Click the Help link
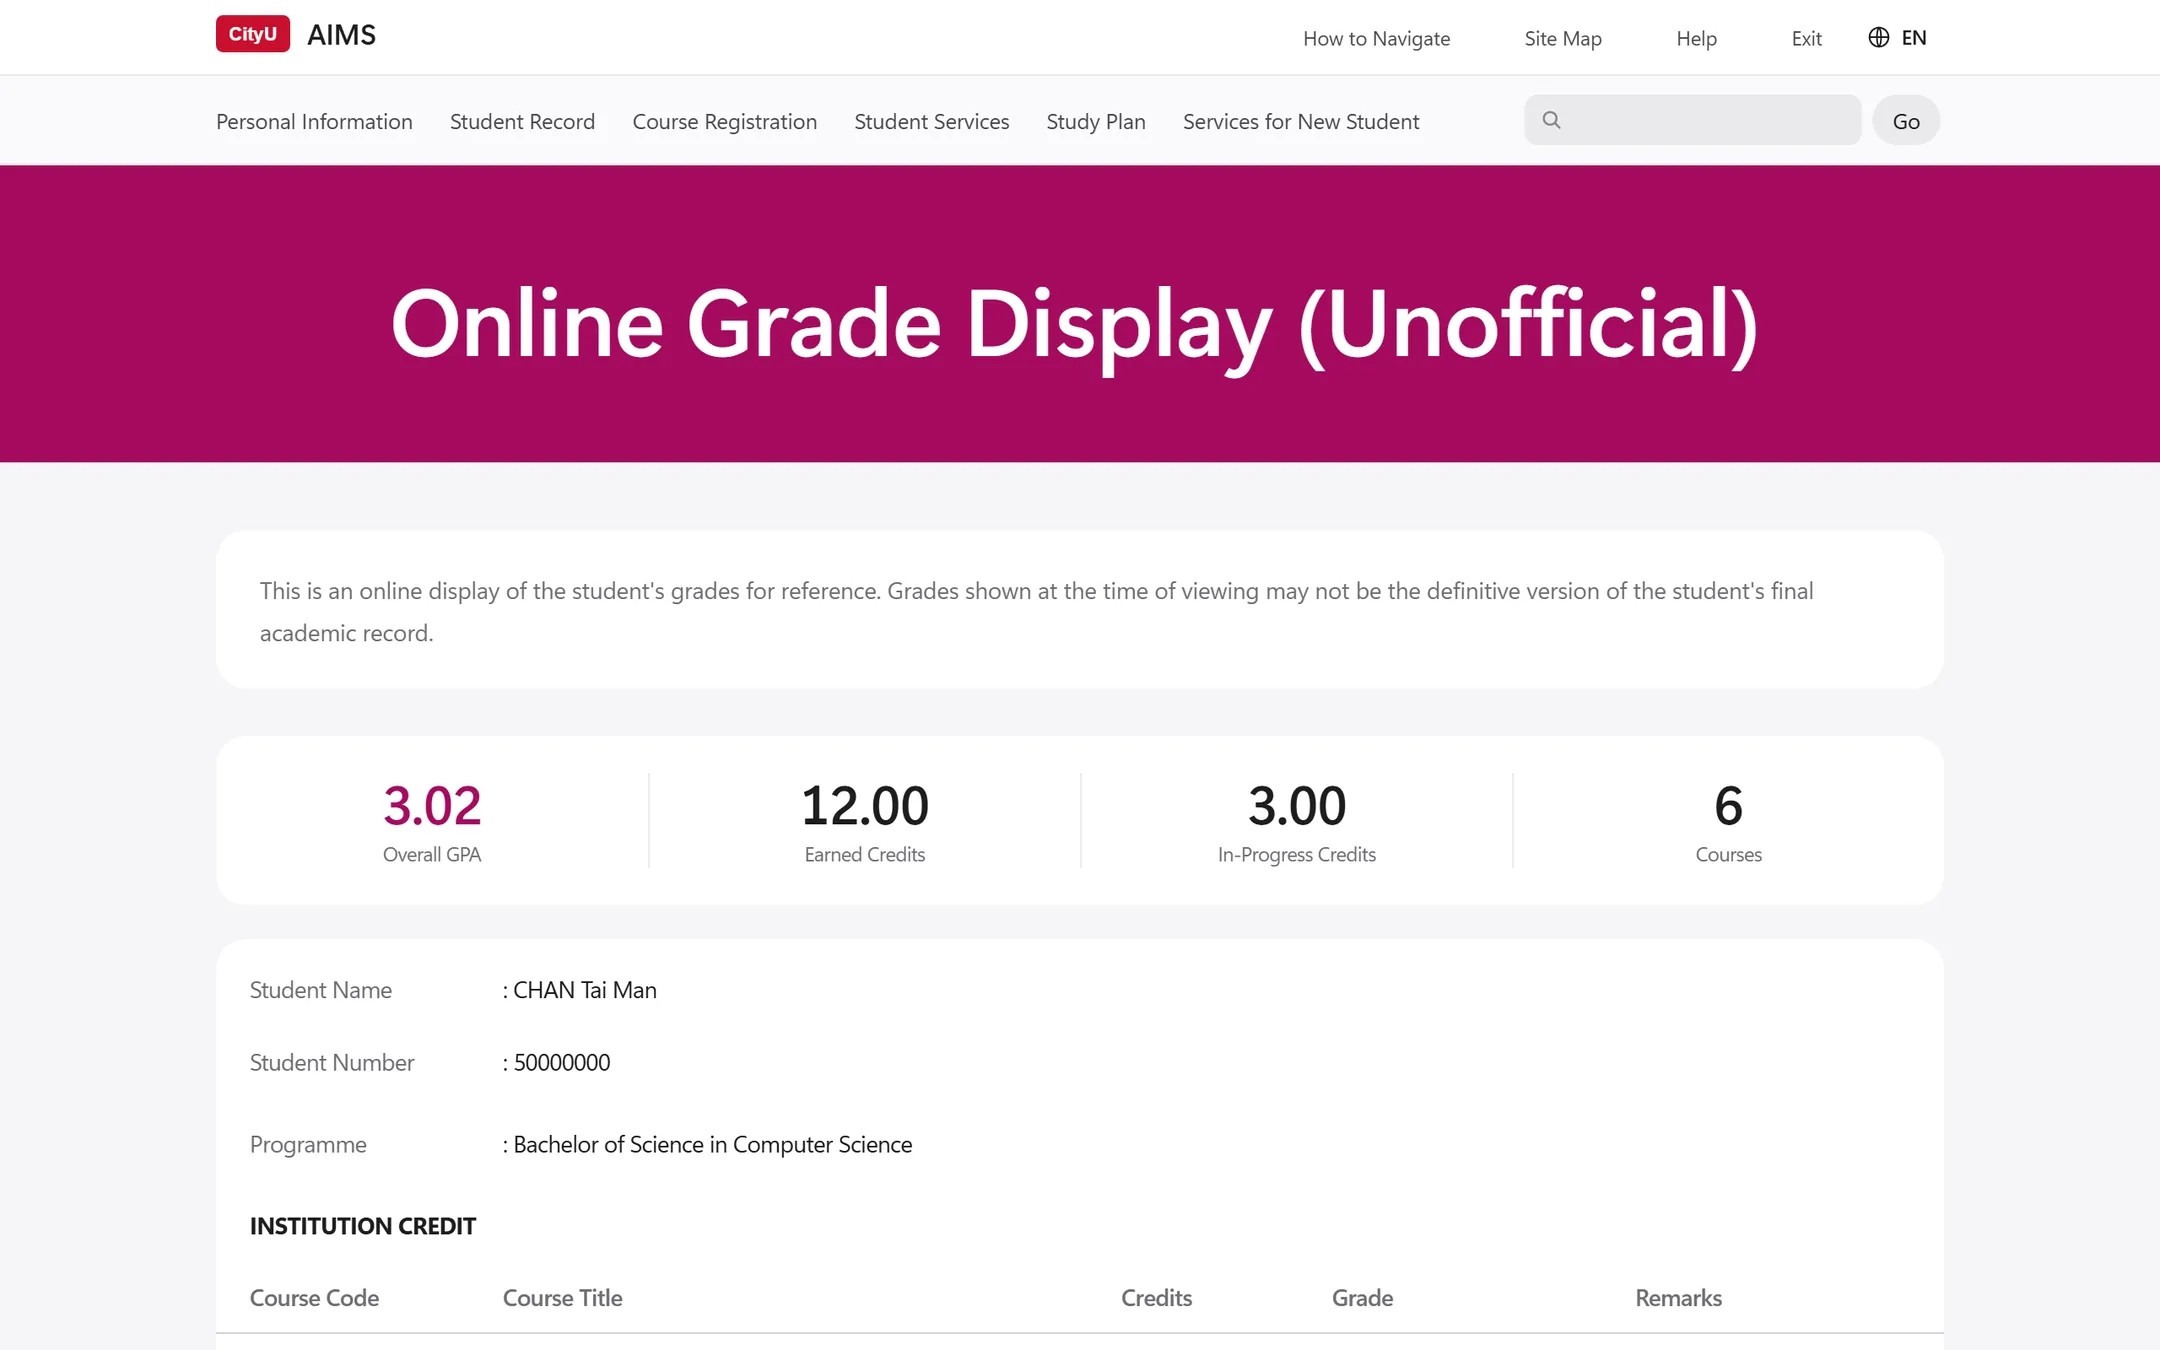 coord(1696,39)
